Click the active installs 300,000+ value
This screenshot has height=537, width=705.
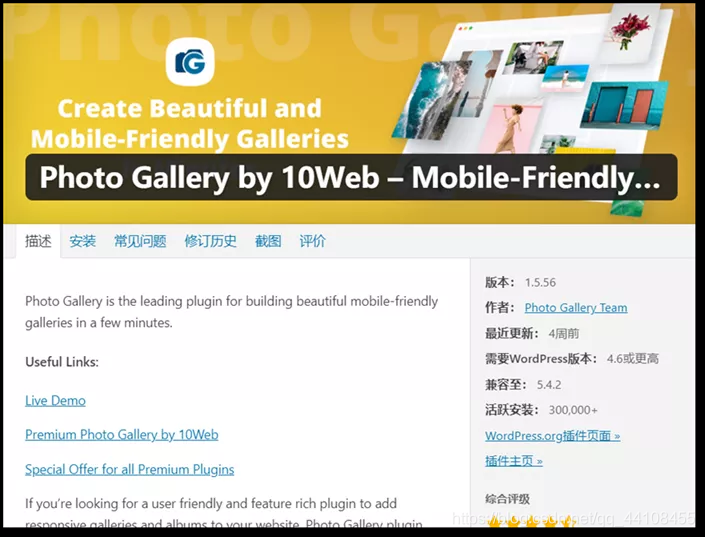pos(573,410)
